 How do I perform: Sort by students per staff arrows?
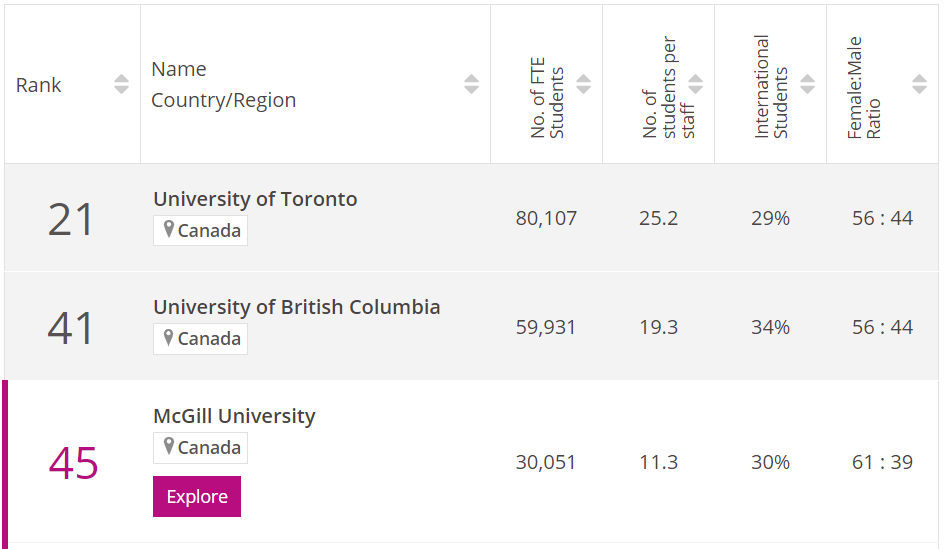click(696, 85)
